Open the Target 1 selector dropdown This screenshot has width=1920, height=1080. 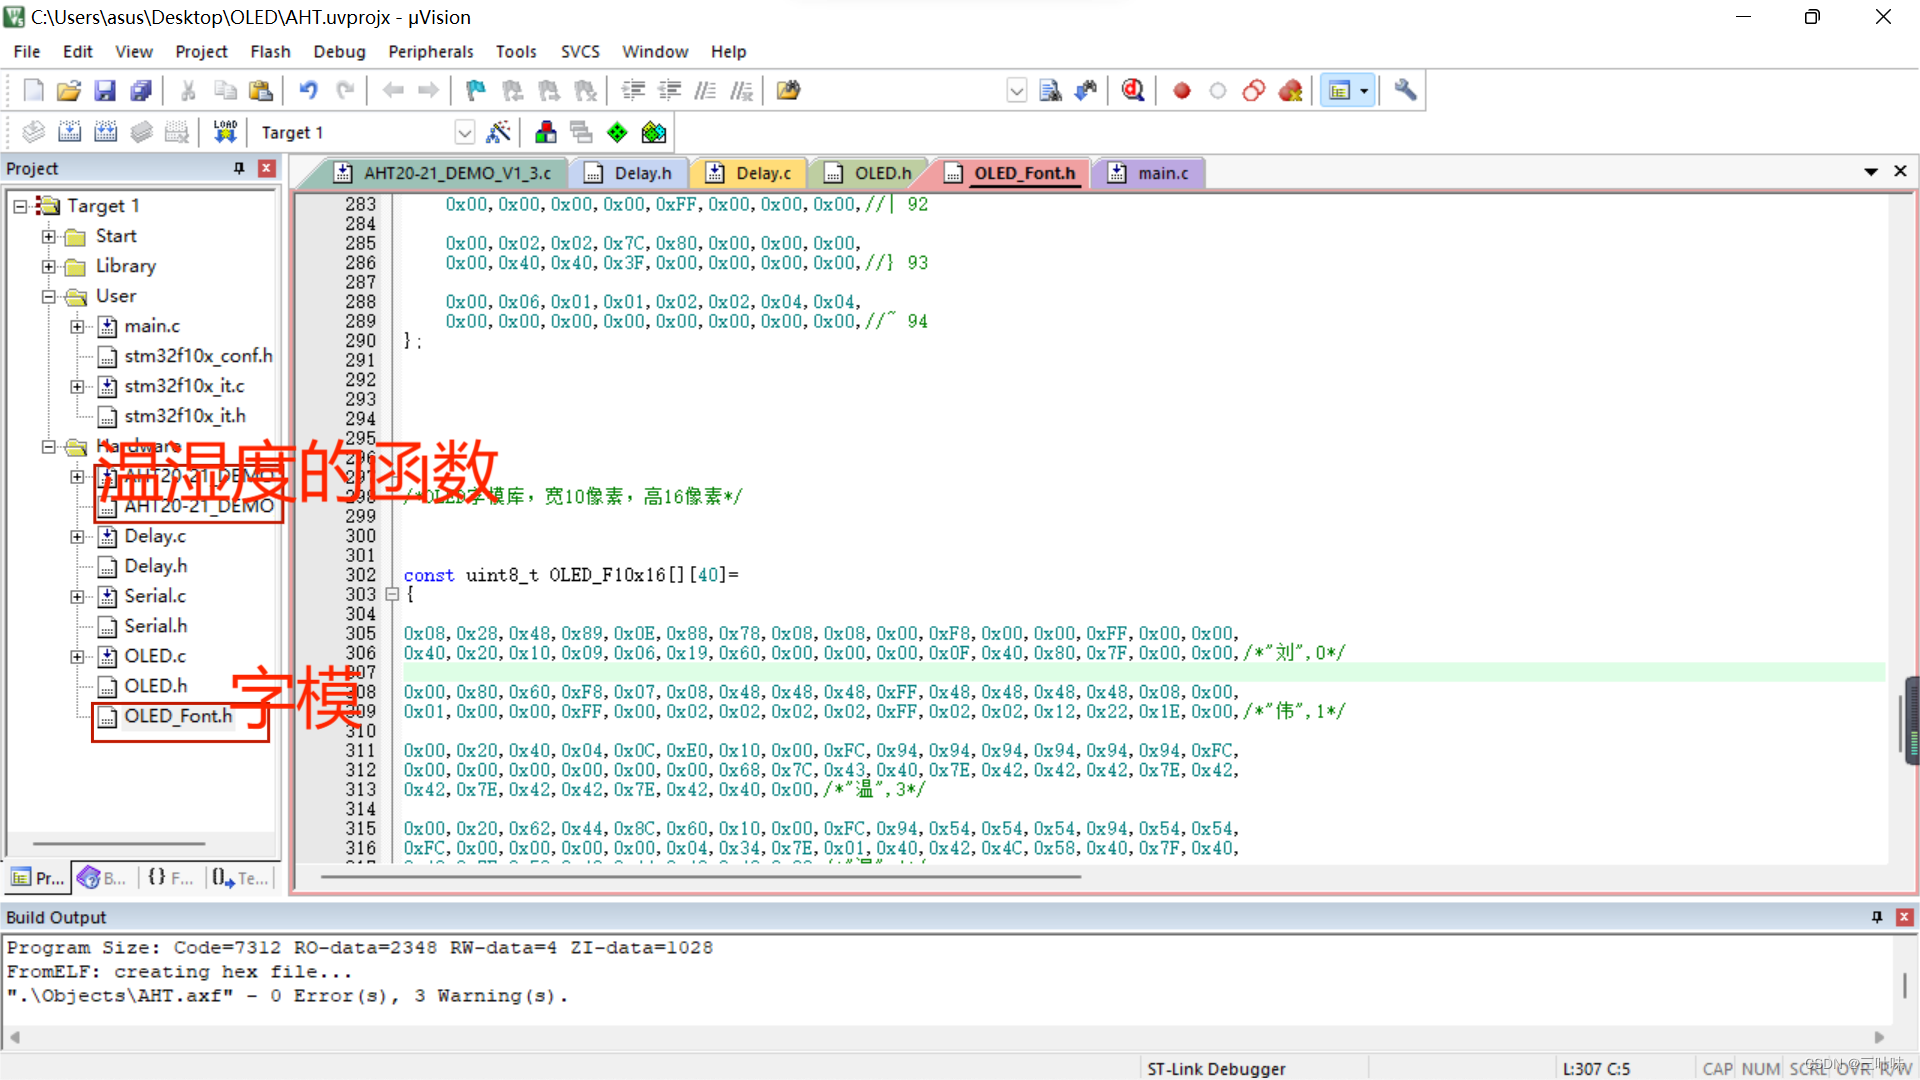(x=465, y=132)
